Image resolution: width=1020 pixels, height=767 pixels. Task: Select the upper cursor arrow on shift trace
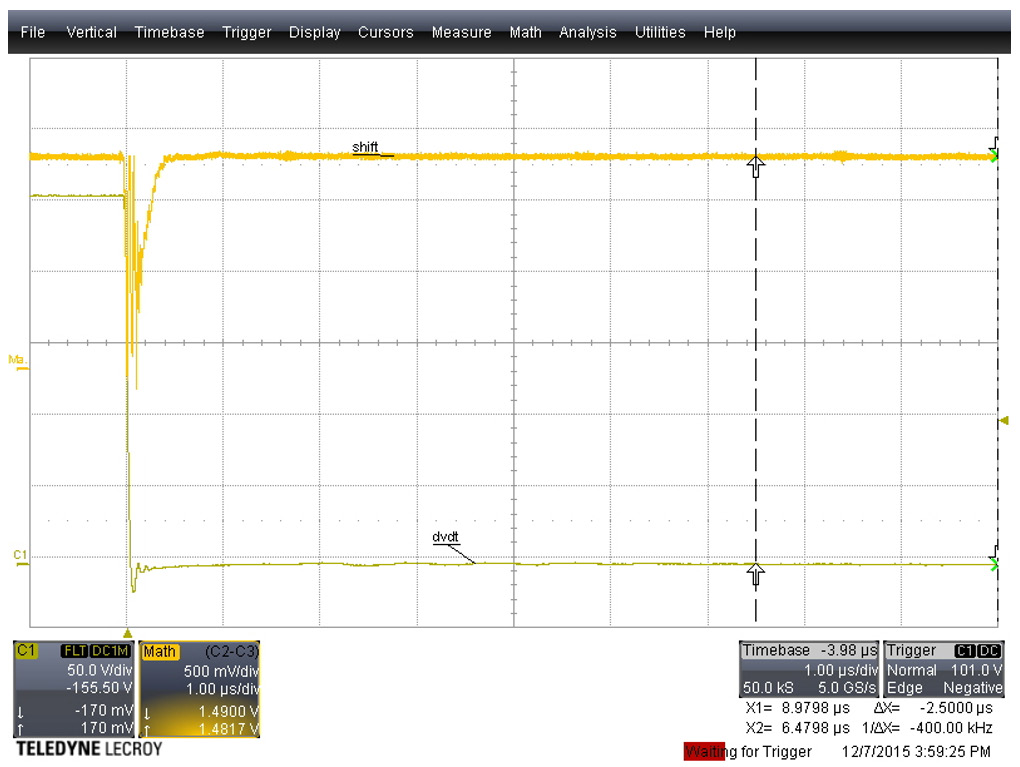point(756,166)
